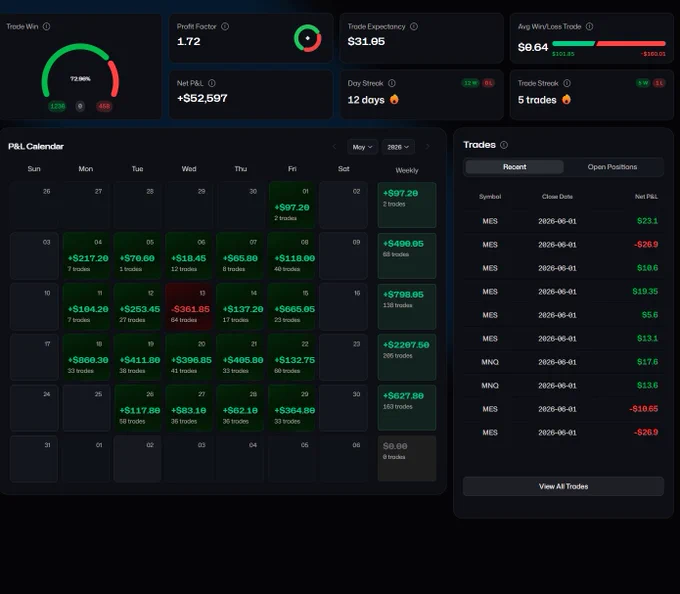Image resolution: width=680 pixels, height=594 pixels.
Task: Open the May month dropdown
Action: 363,147
